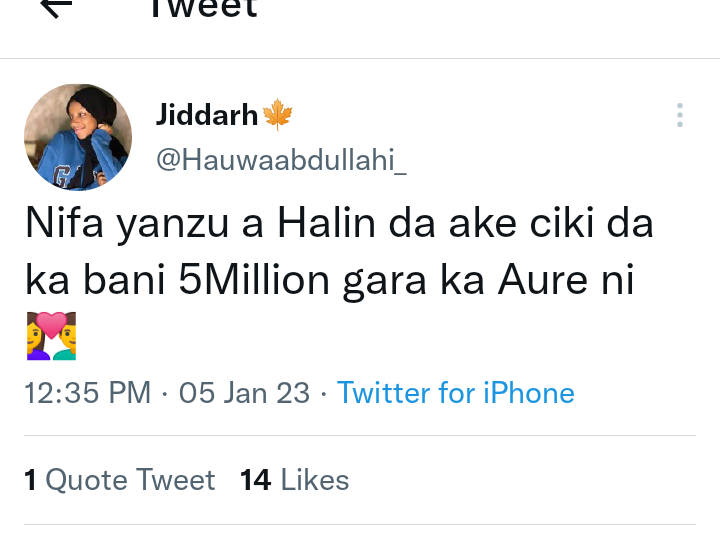Click the 12:35 PM timestamp

point(88,393)
